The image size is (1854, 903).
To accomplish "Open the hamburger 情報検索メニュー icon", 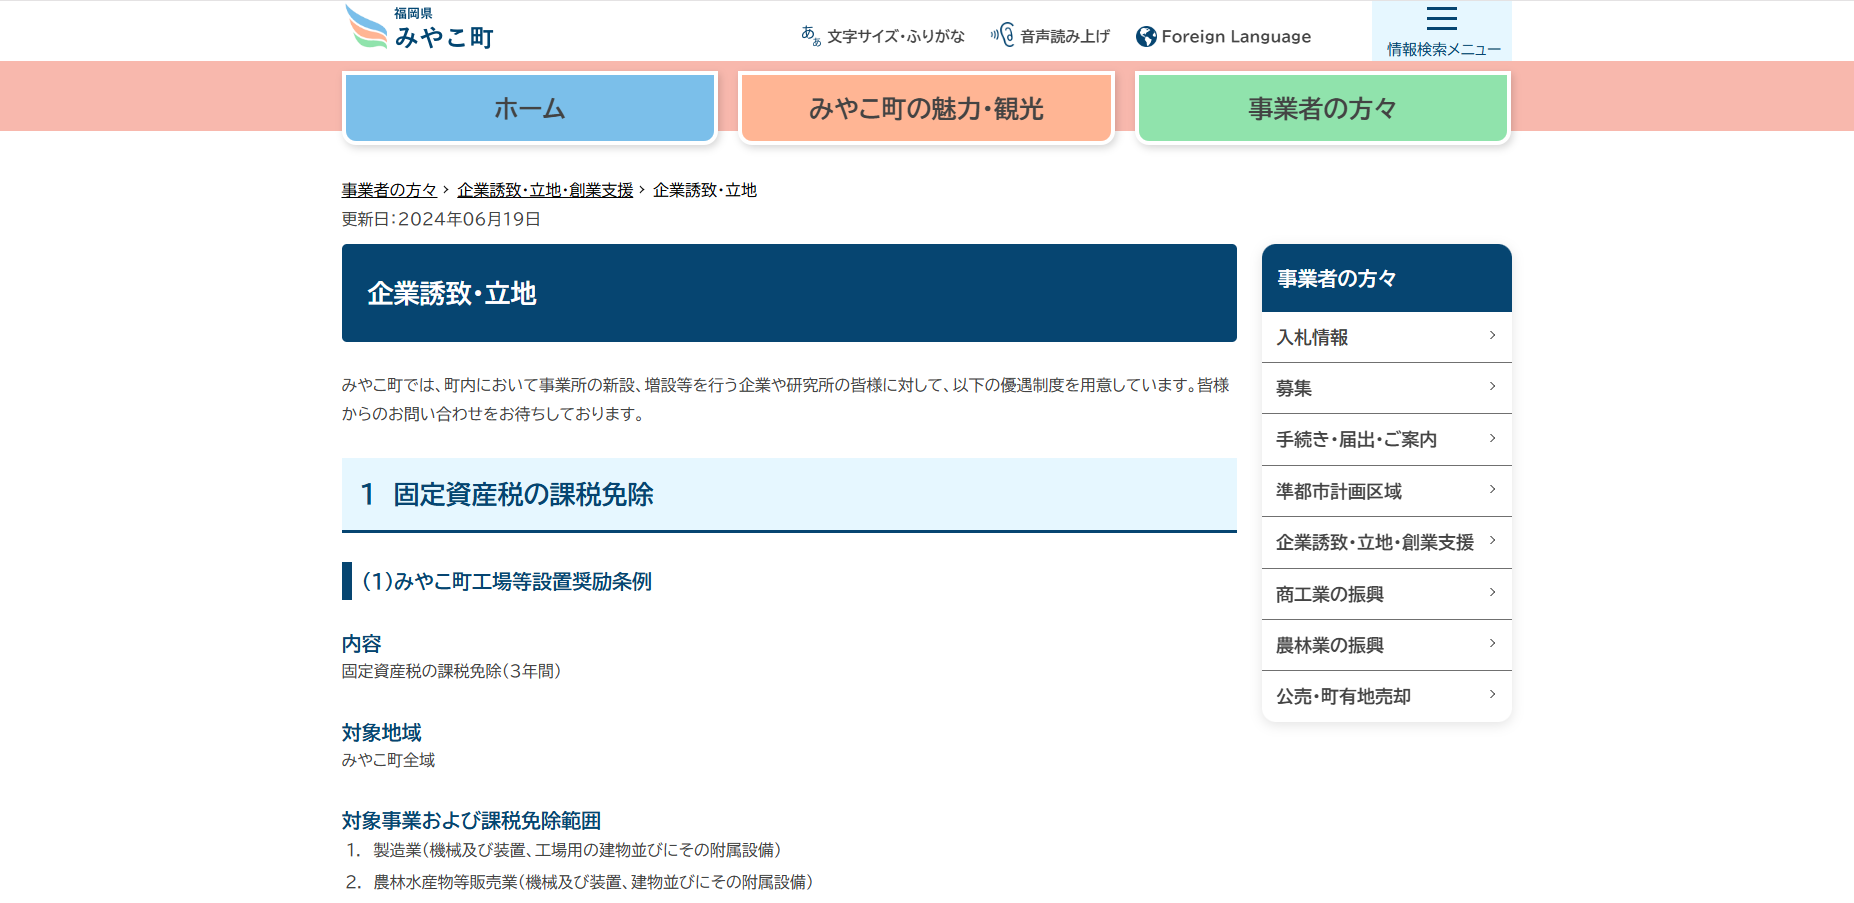I will [1442, 18].
